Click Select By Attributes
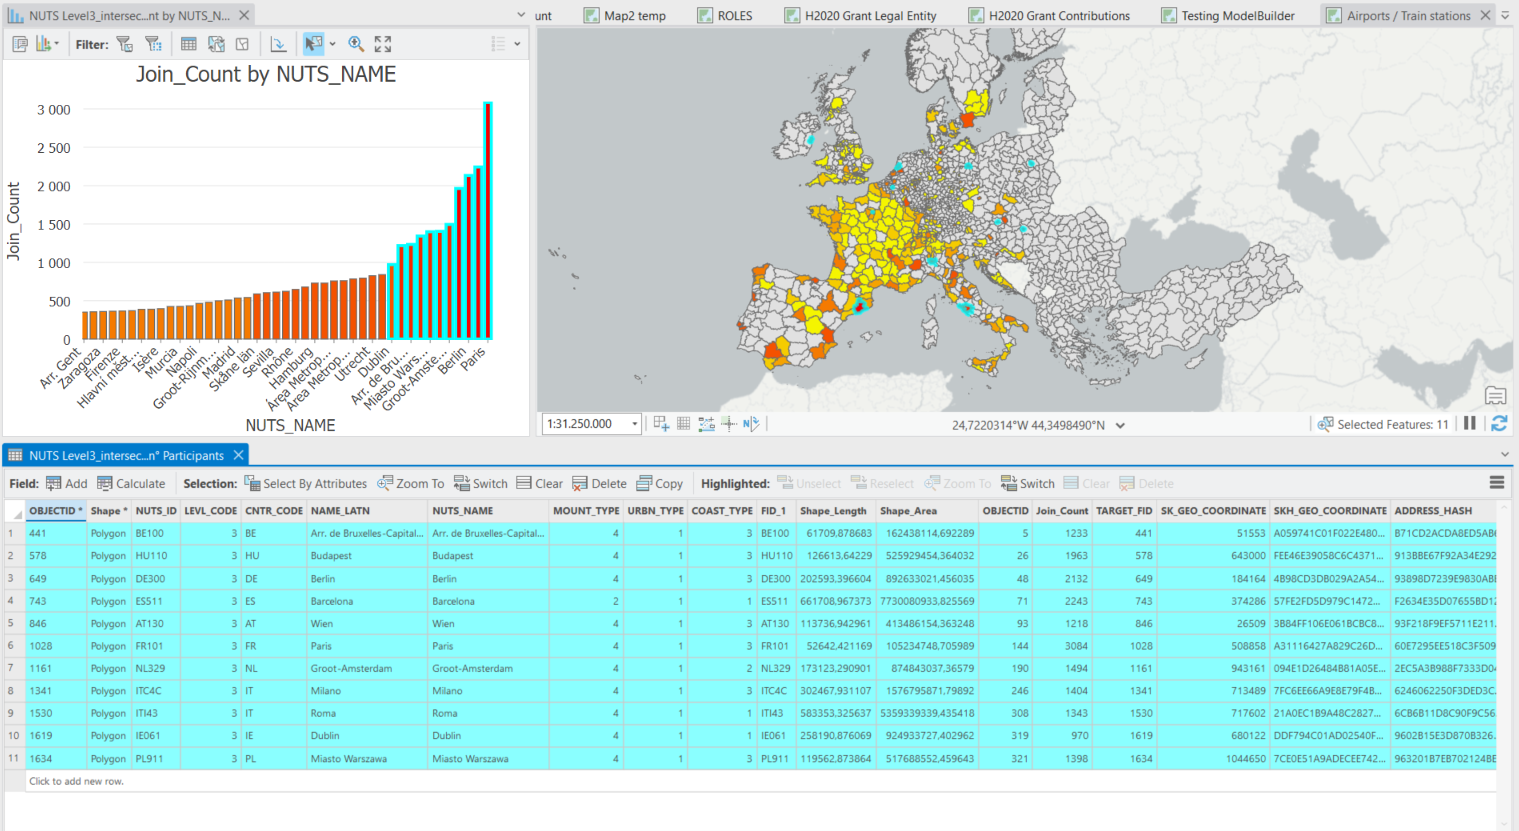1519x831 pixels. (x=312, y=483)
